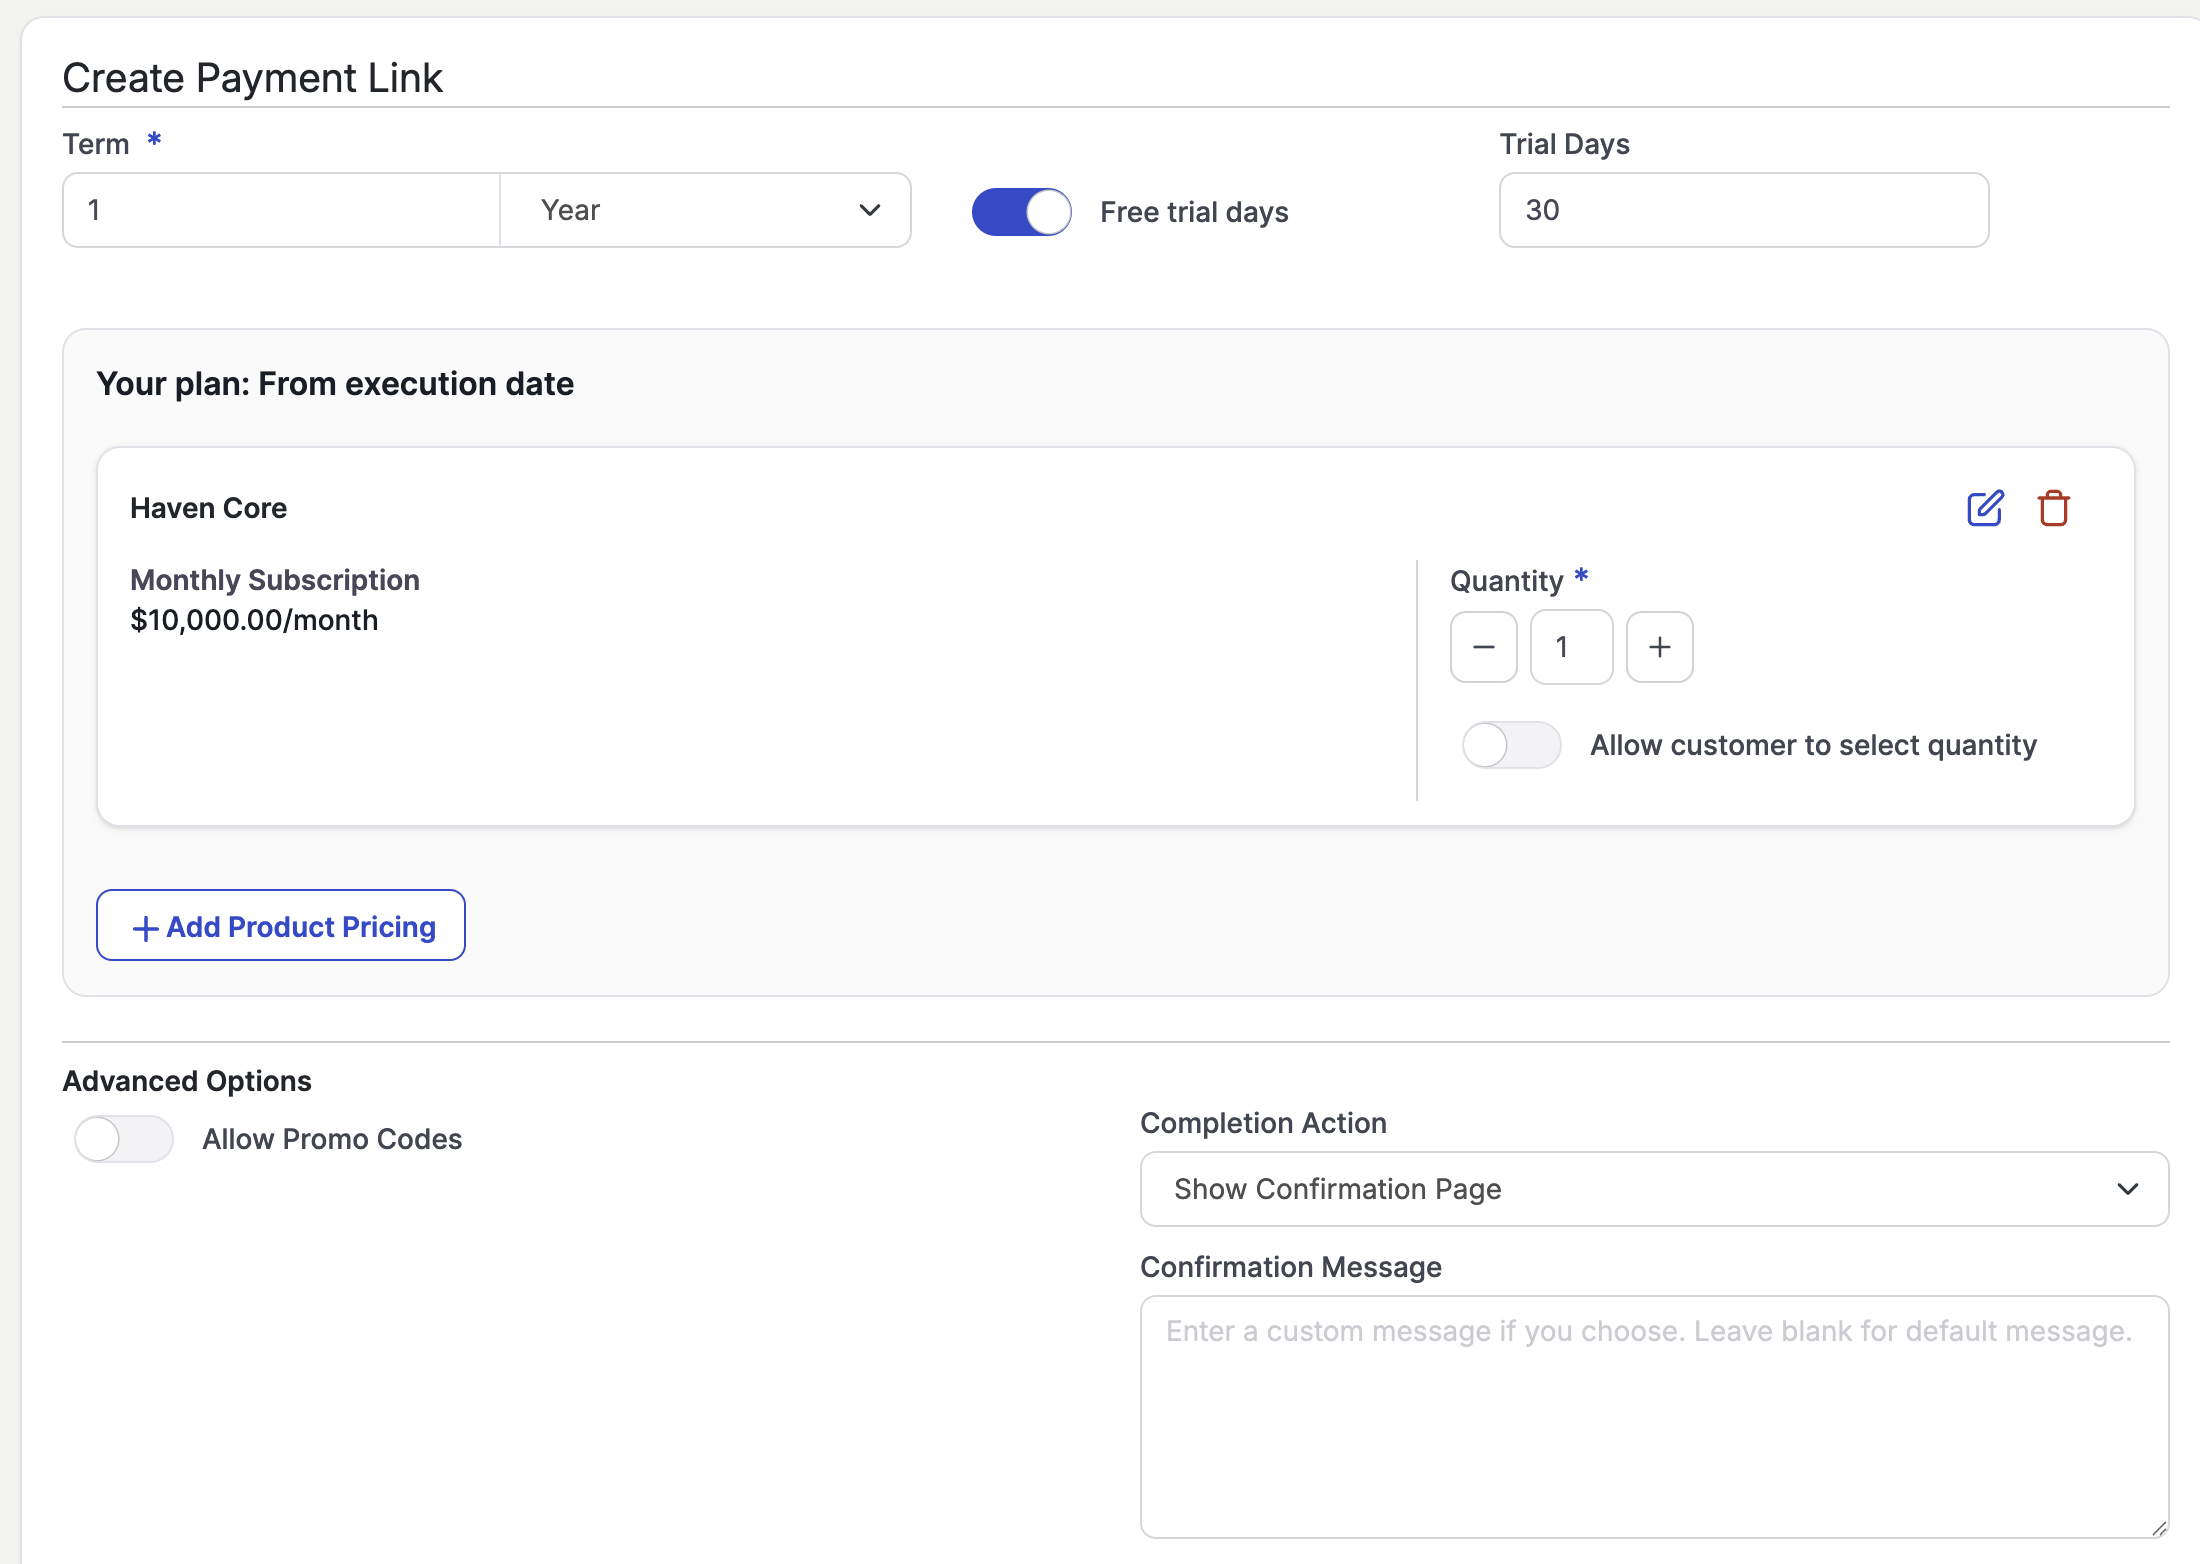The width and height of the screenshot is (2200, 1564).
Task: Increase quantity with plus button
Action: point(1659,647)
